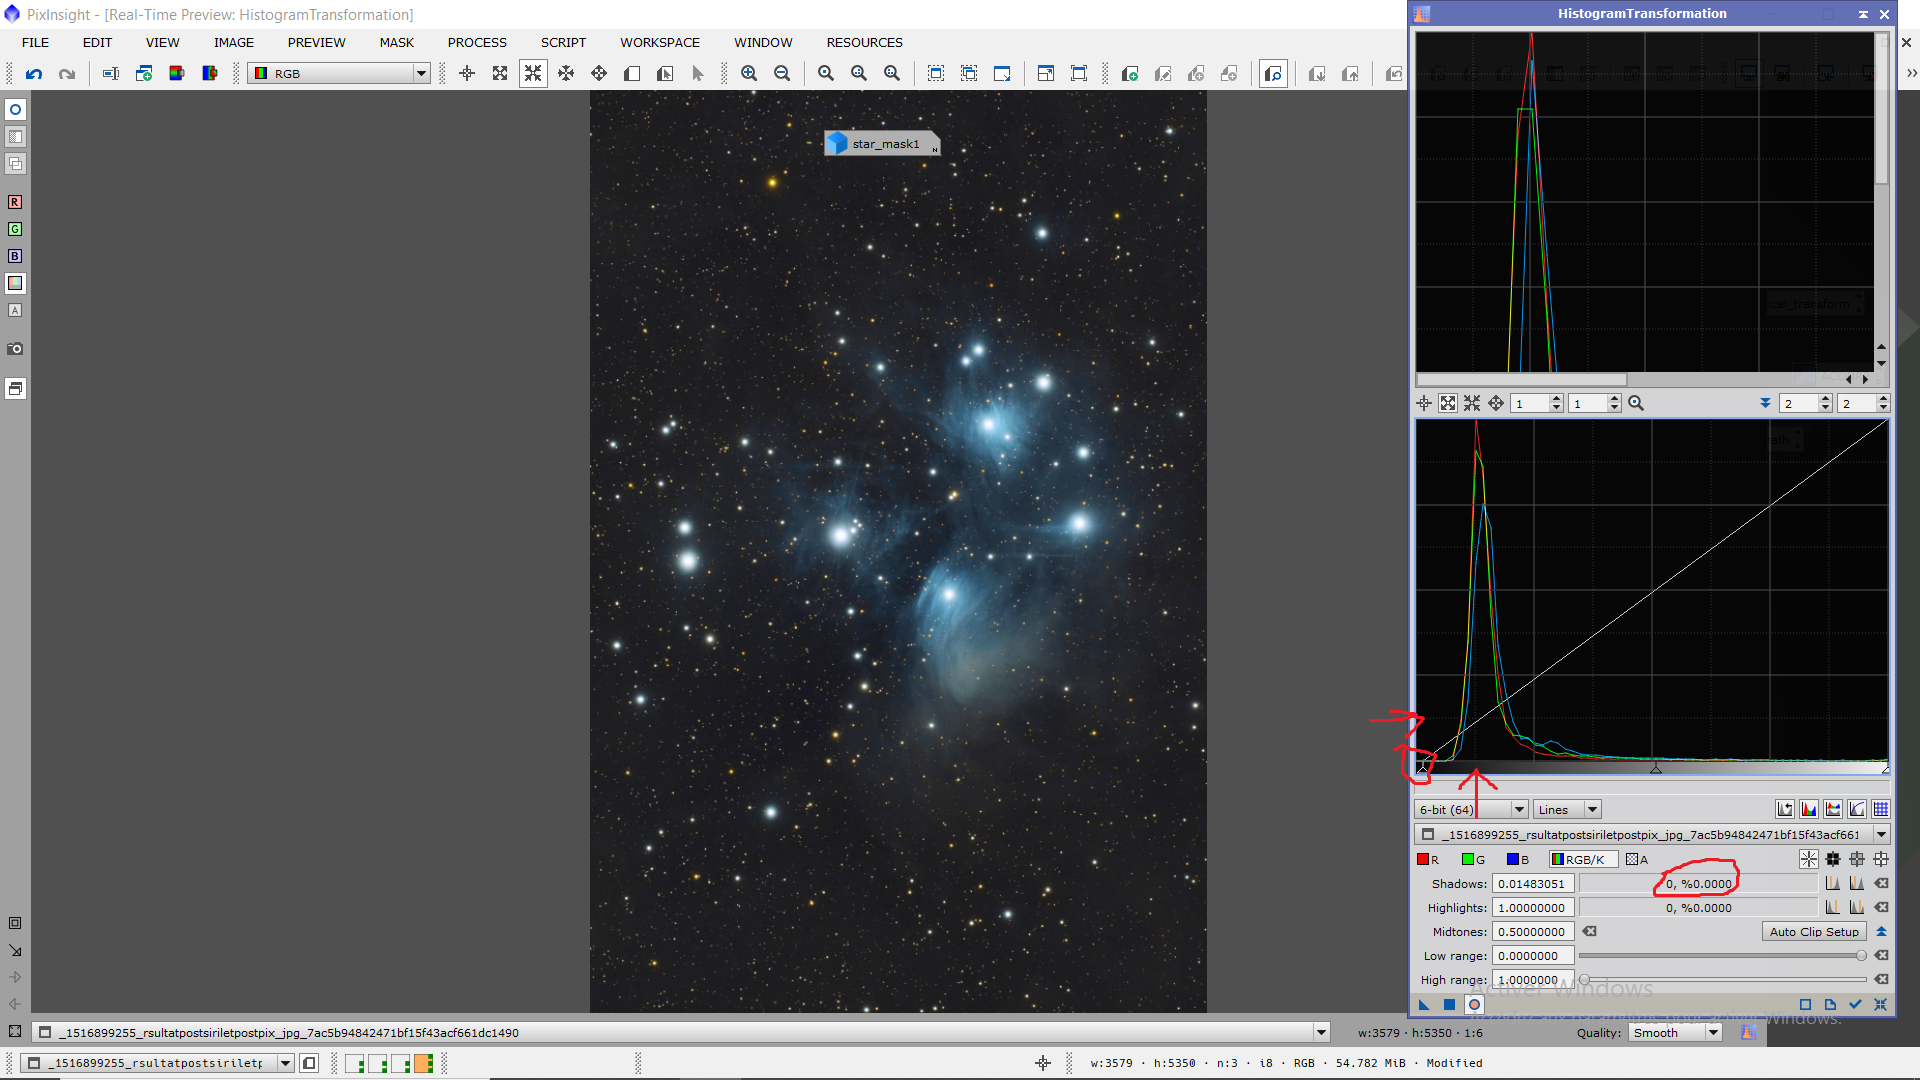Viewport: 1920px width, 1080px height.
Task: Click the Apply square button
Action: 1449,1005
